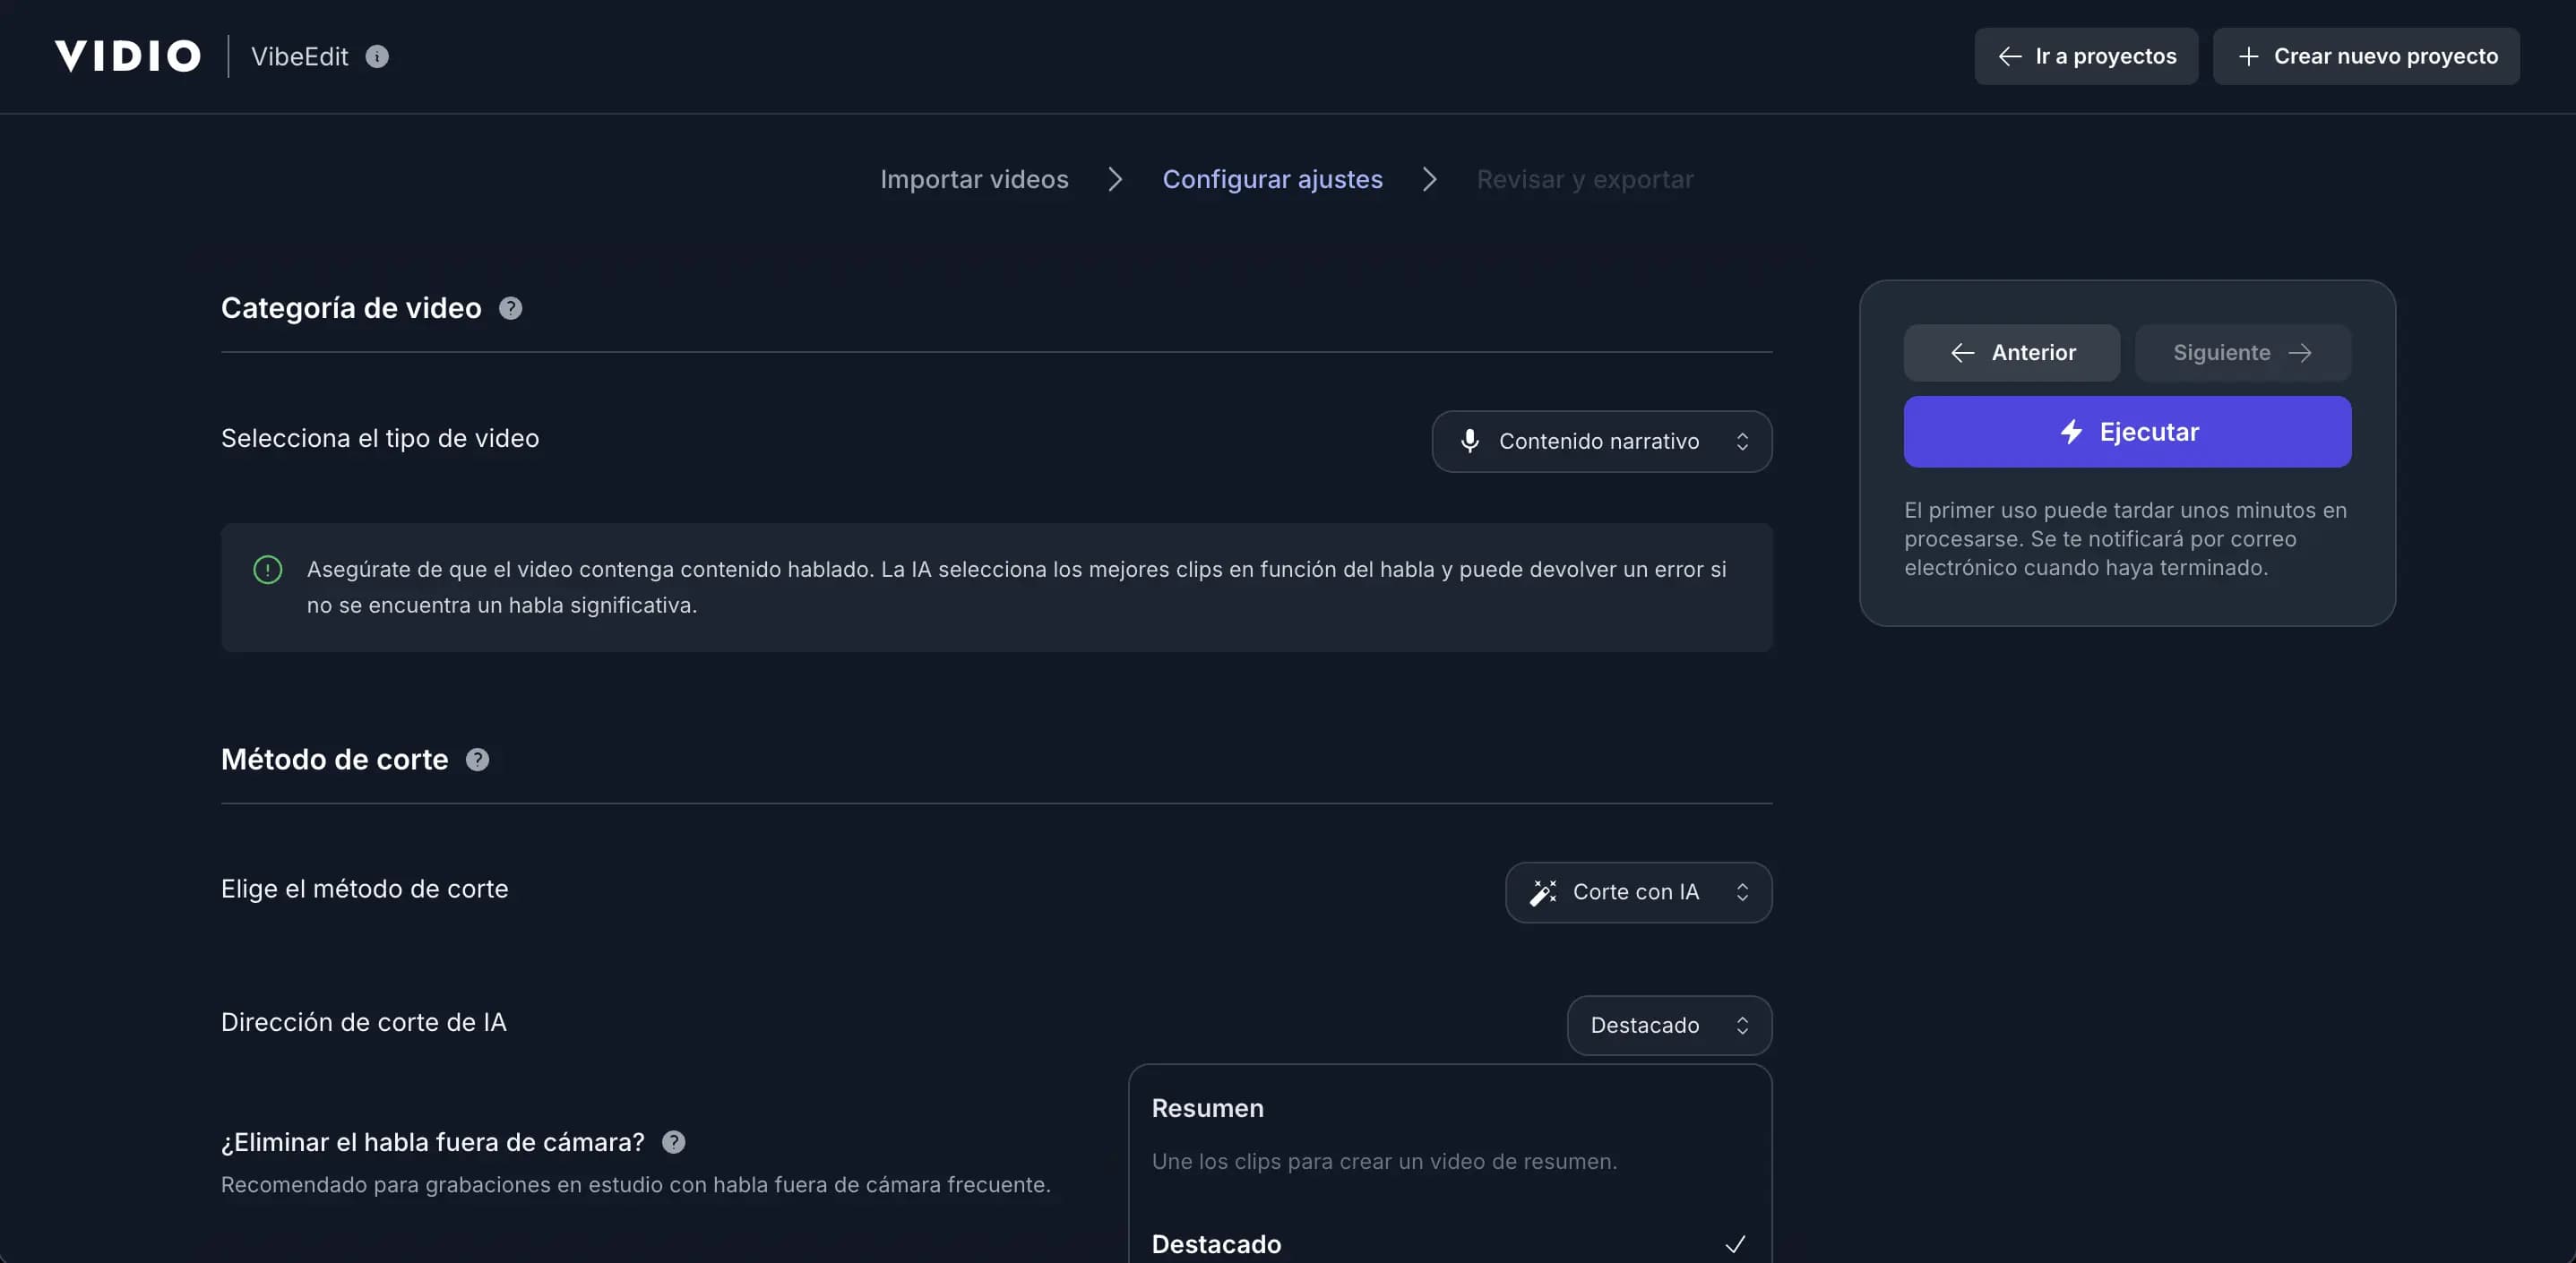The width and height of the screenshot is (2576, 1263).
Task: Open the help icon beside Categoría de video
Action: click(510, 307)
